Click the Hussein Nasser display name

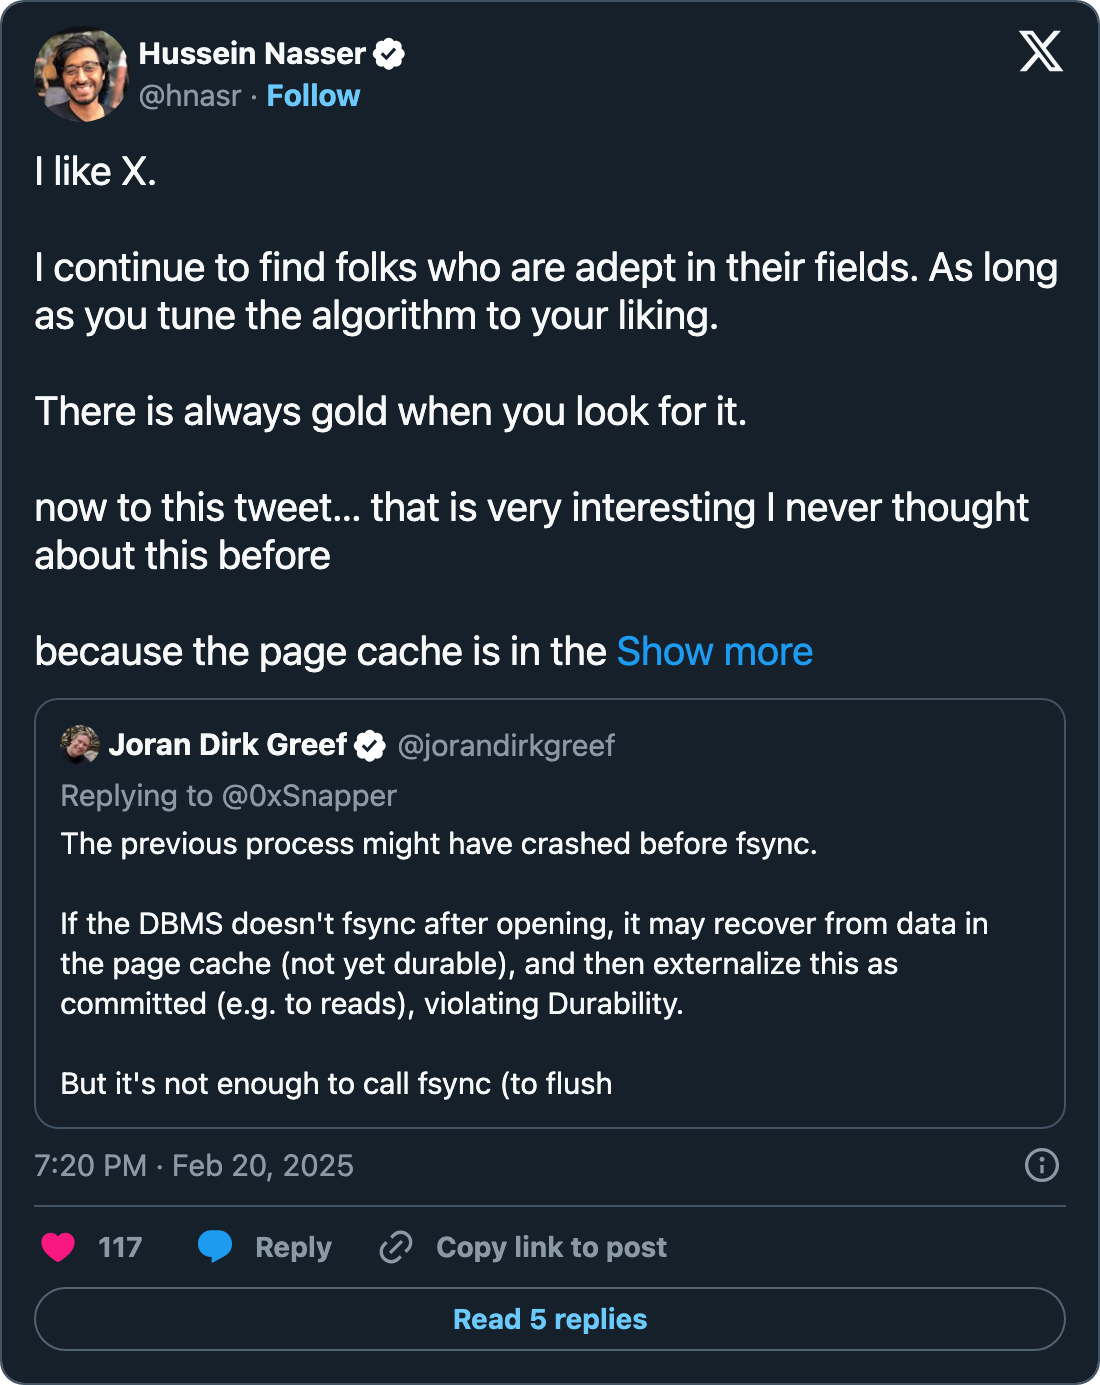click(x=252, y=54)
